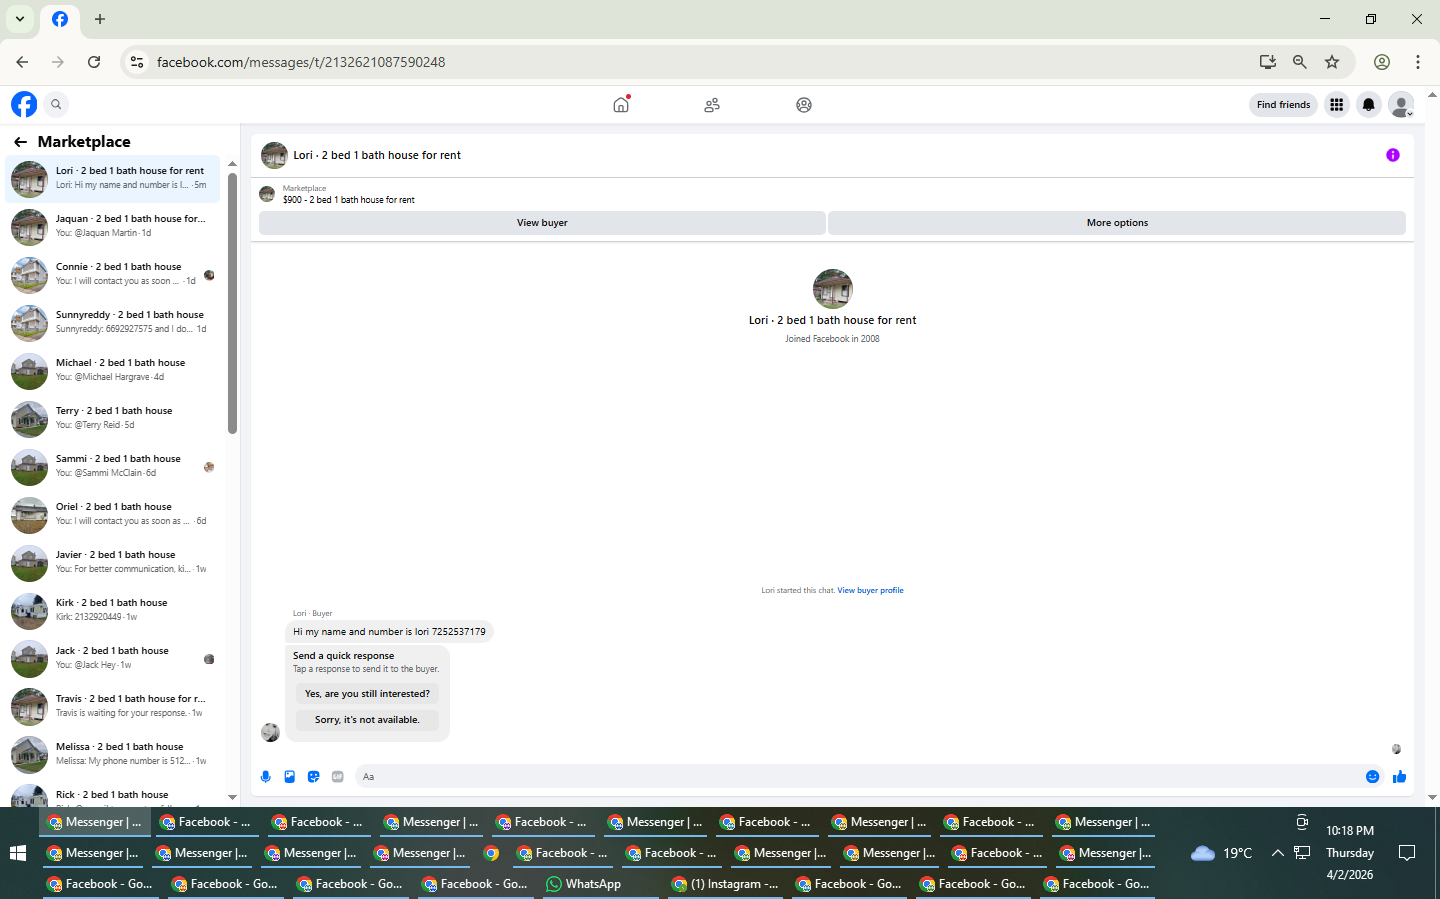Send quick response "Sorry, it's not available."
1440x899 pixels.
pos(367,720)
